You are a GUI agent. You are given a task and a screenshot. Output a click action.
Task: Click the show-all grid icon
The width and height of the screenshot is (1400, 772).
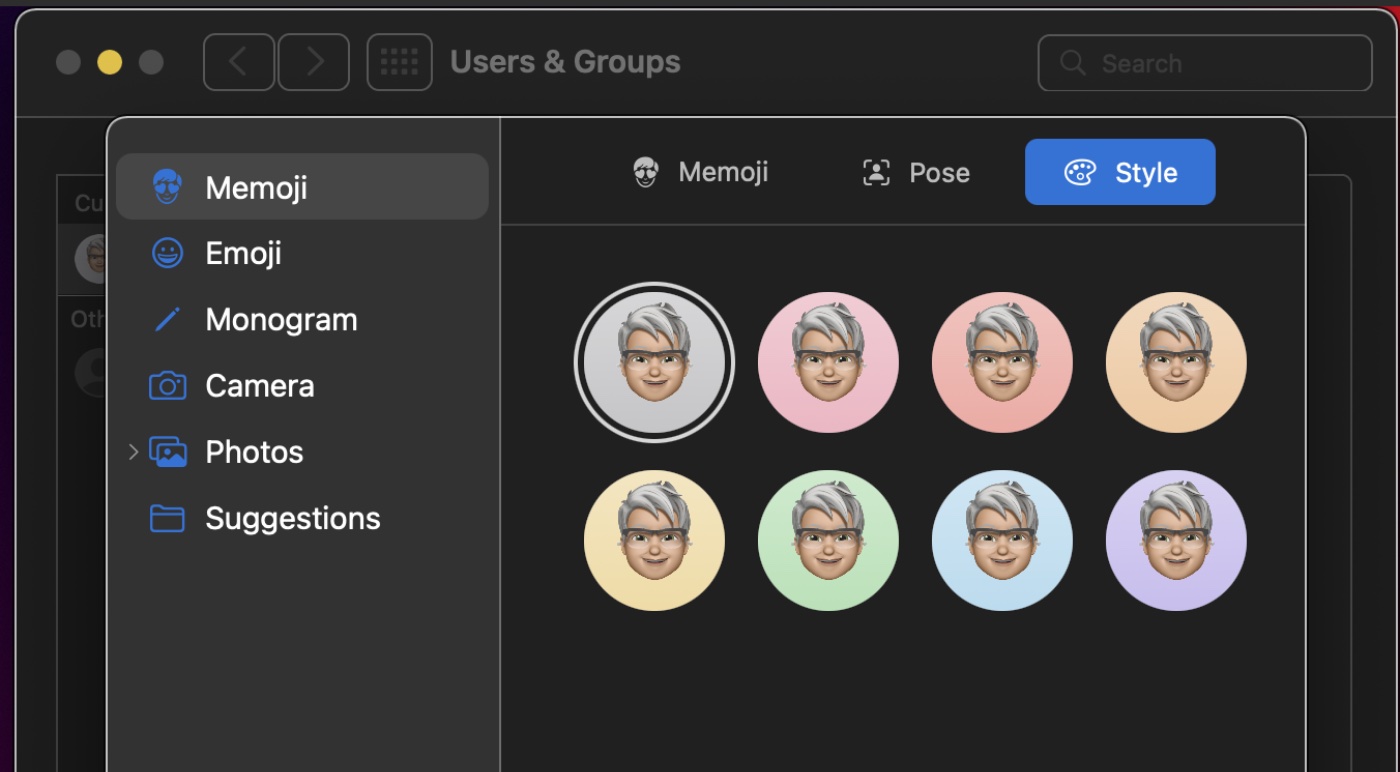pos(400,62)
